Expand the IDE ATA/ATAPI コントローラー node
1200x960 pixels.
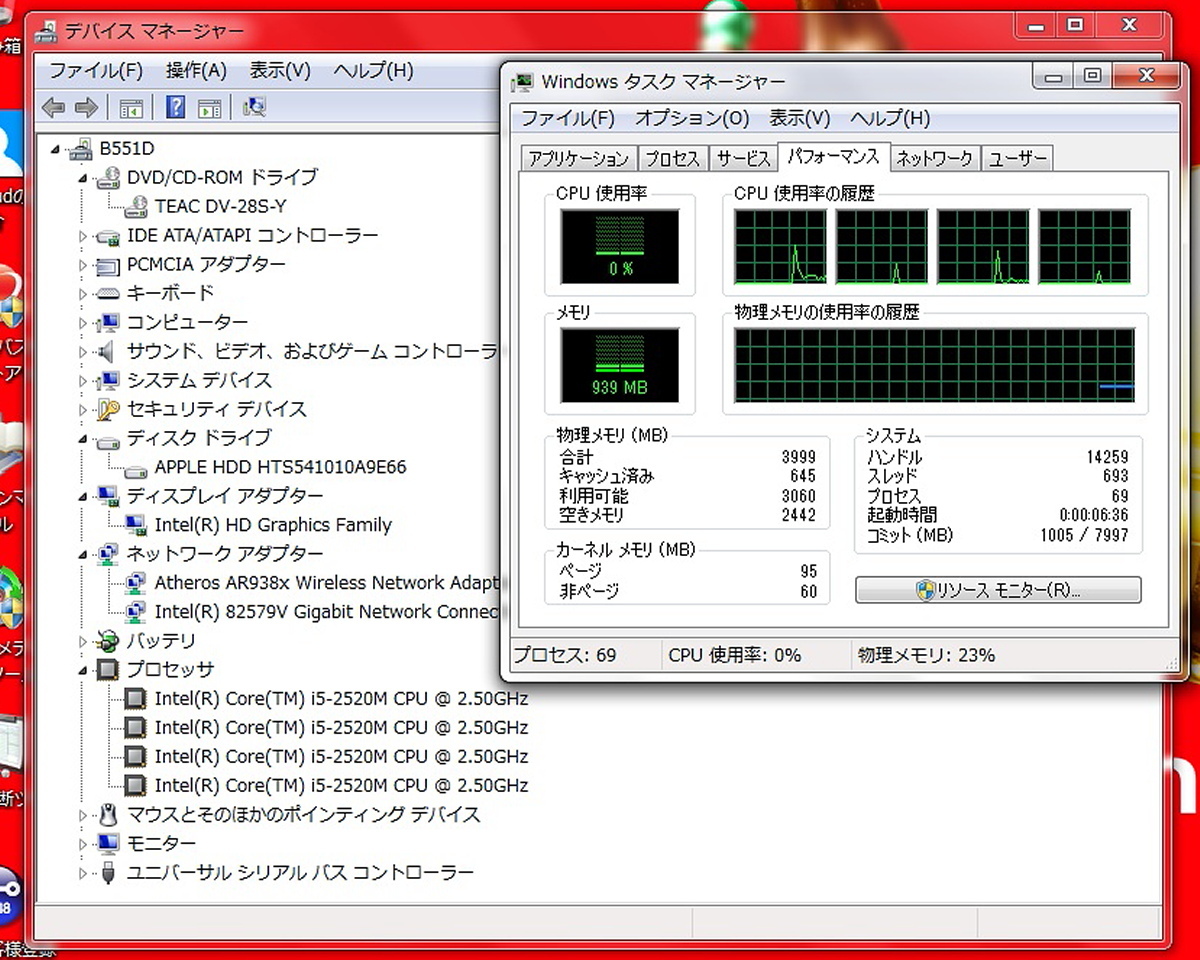84,236
